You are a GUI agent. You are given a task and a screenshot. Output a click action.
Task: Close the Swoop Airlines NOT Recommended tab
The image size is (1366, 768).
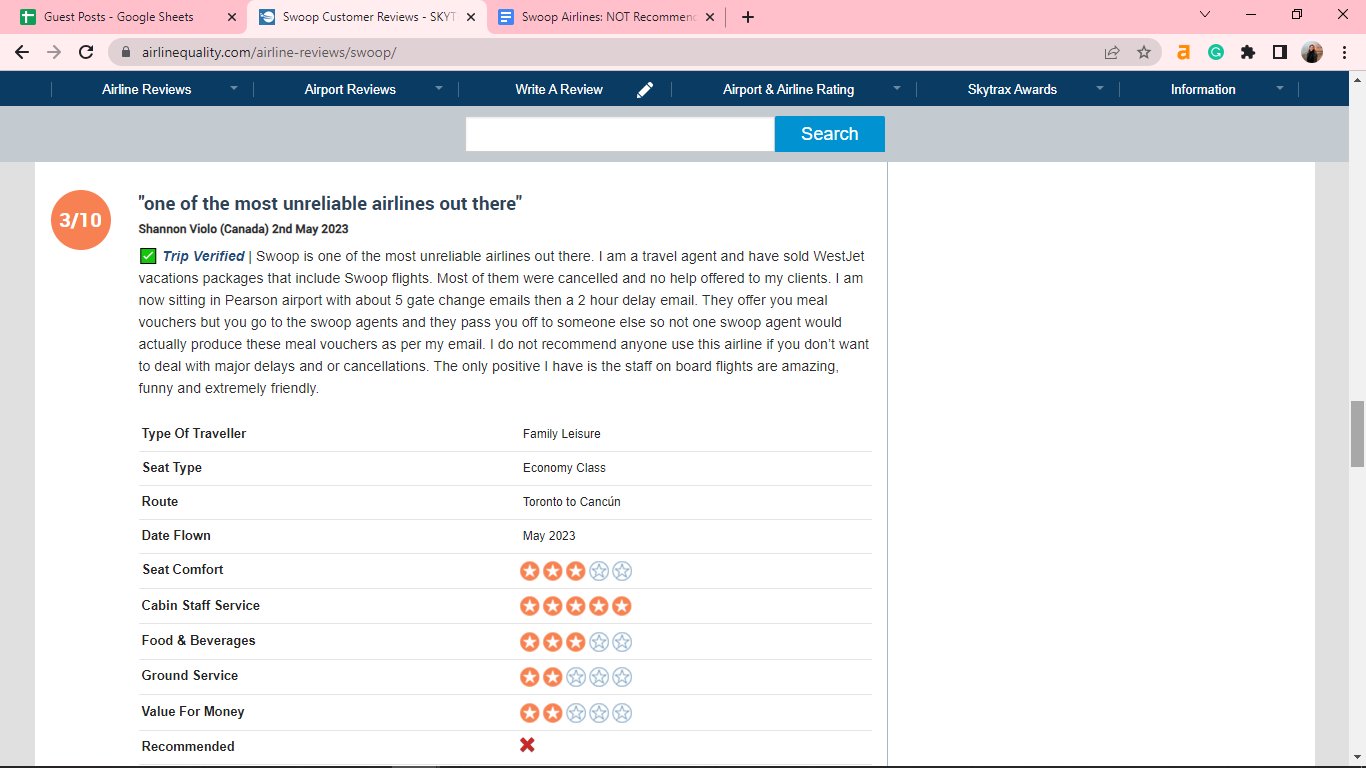[710, 17]
